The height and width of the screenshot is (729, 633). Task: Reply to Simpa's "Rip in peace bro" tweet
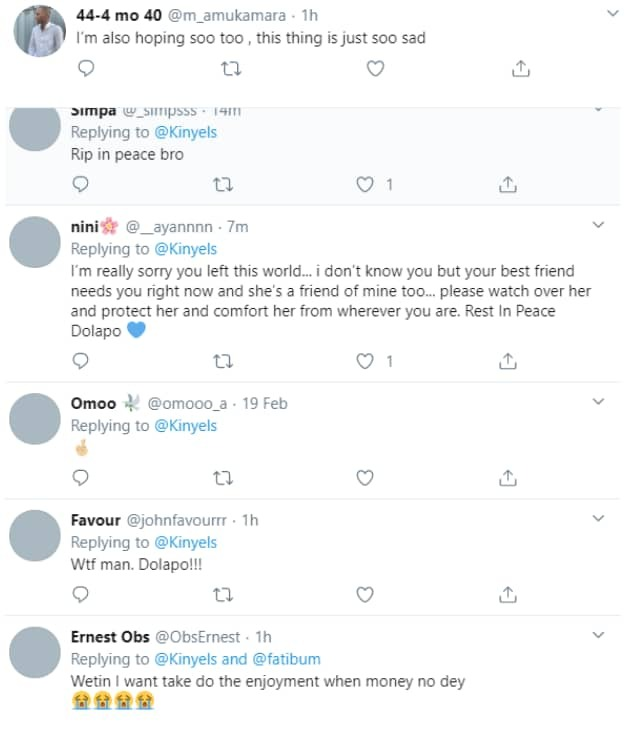click(82, 185)
